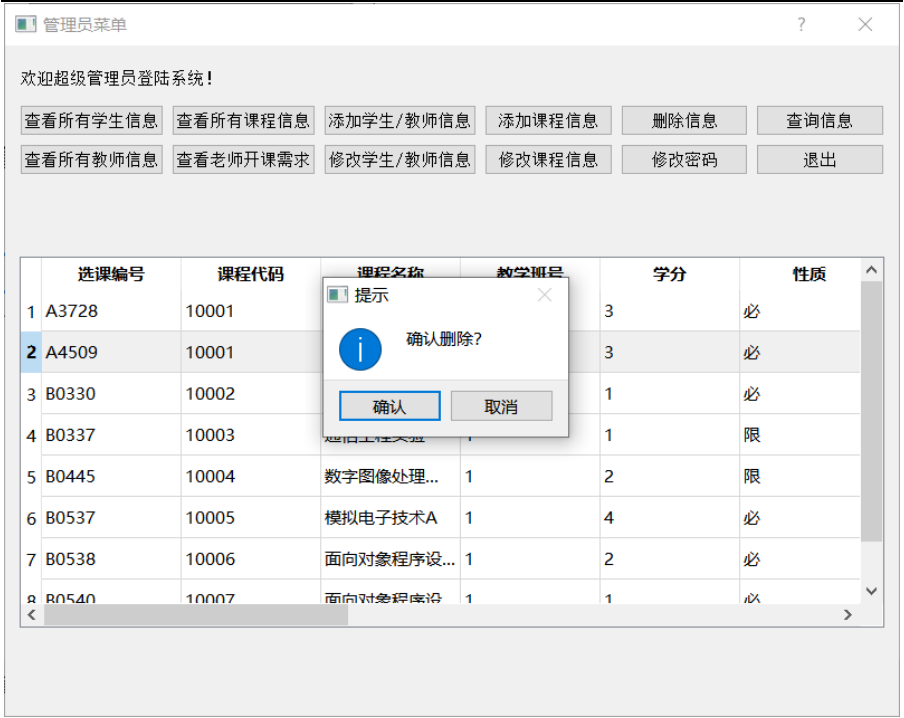Viewport: 904px width, 718px height.
Task: Sort by 选课编号 column header
Action: pyautogui.click(x=111, y=274)
